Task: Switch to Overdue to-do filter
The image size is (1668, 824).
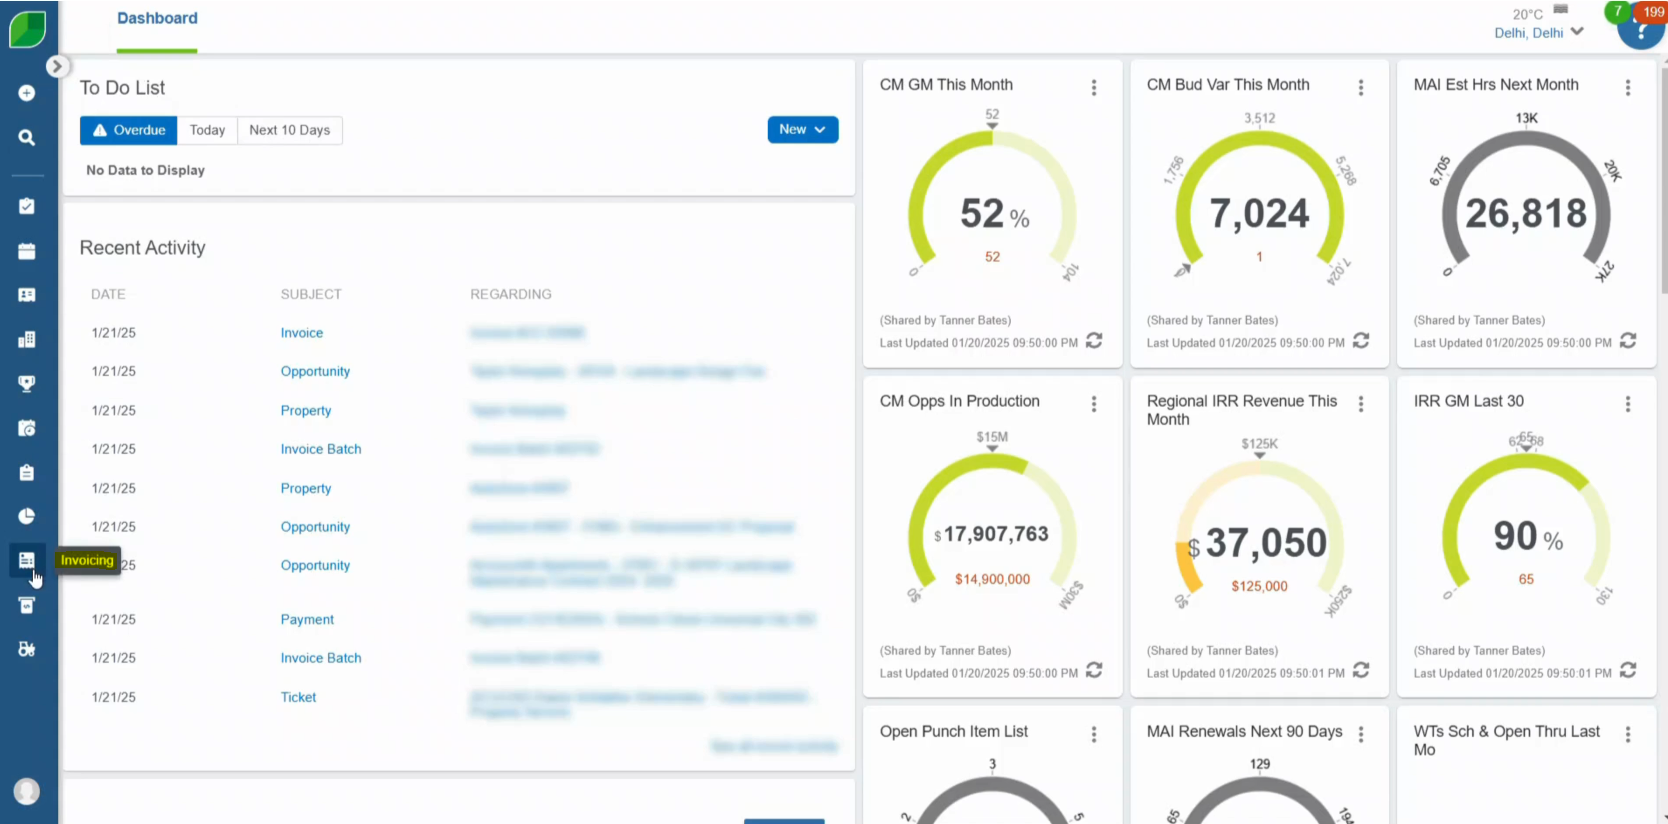Action: (x=129, y=130)
